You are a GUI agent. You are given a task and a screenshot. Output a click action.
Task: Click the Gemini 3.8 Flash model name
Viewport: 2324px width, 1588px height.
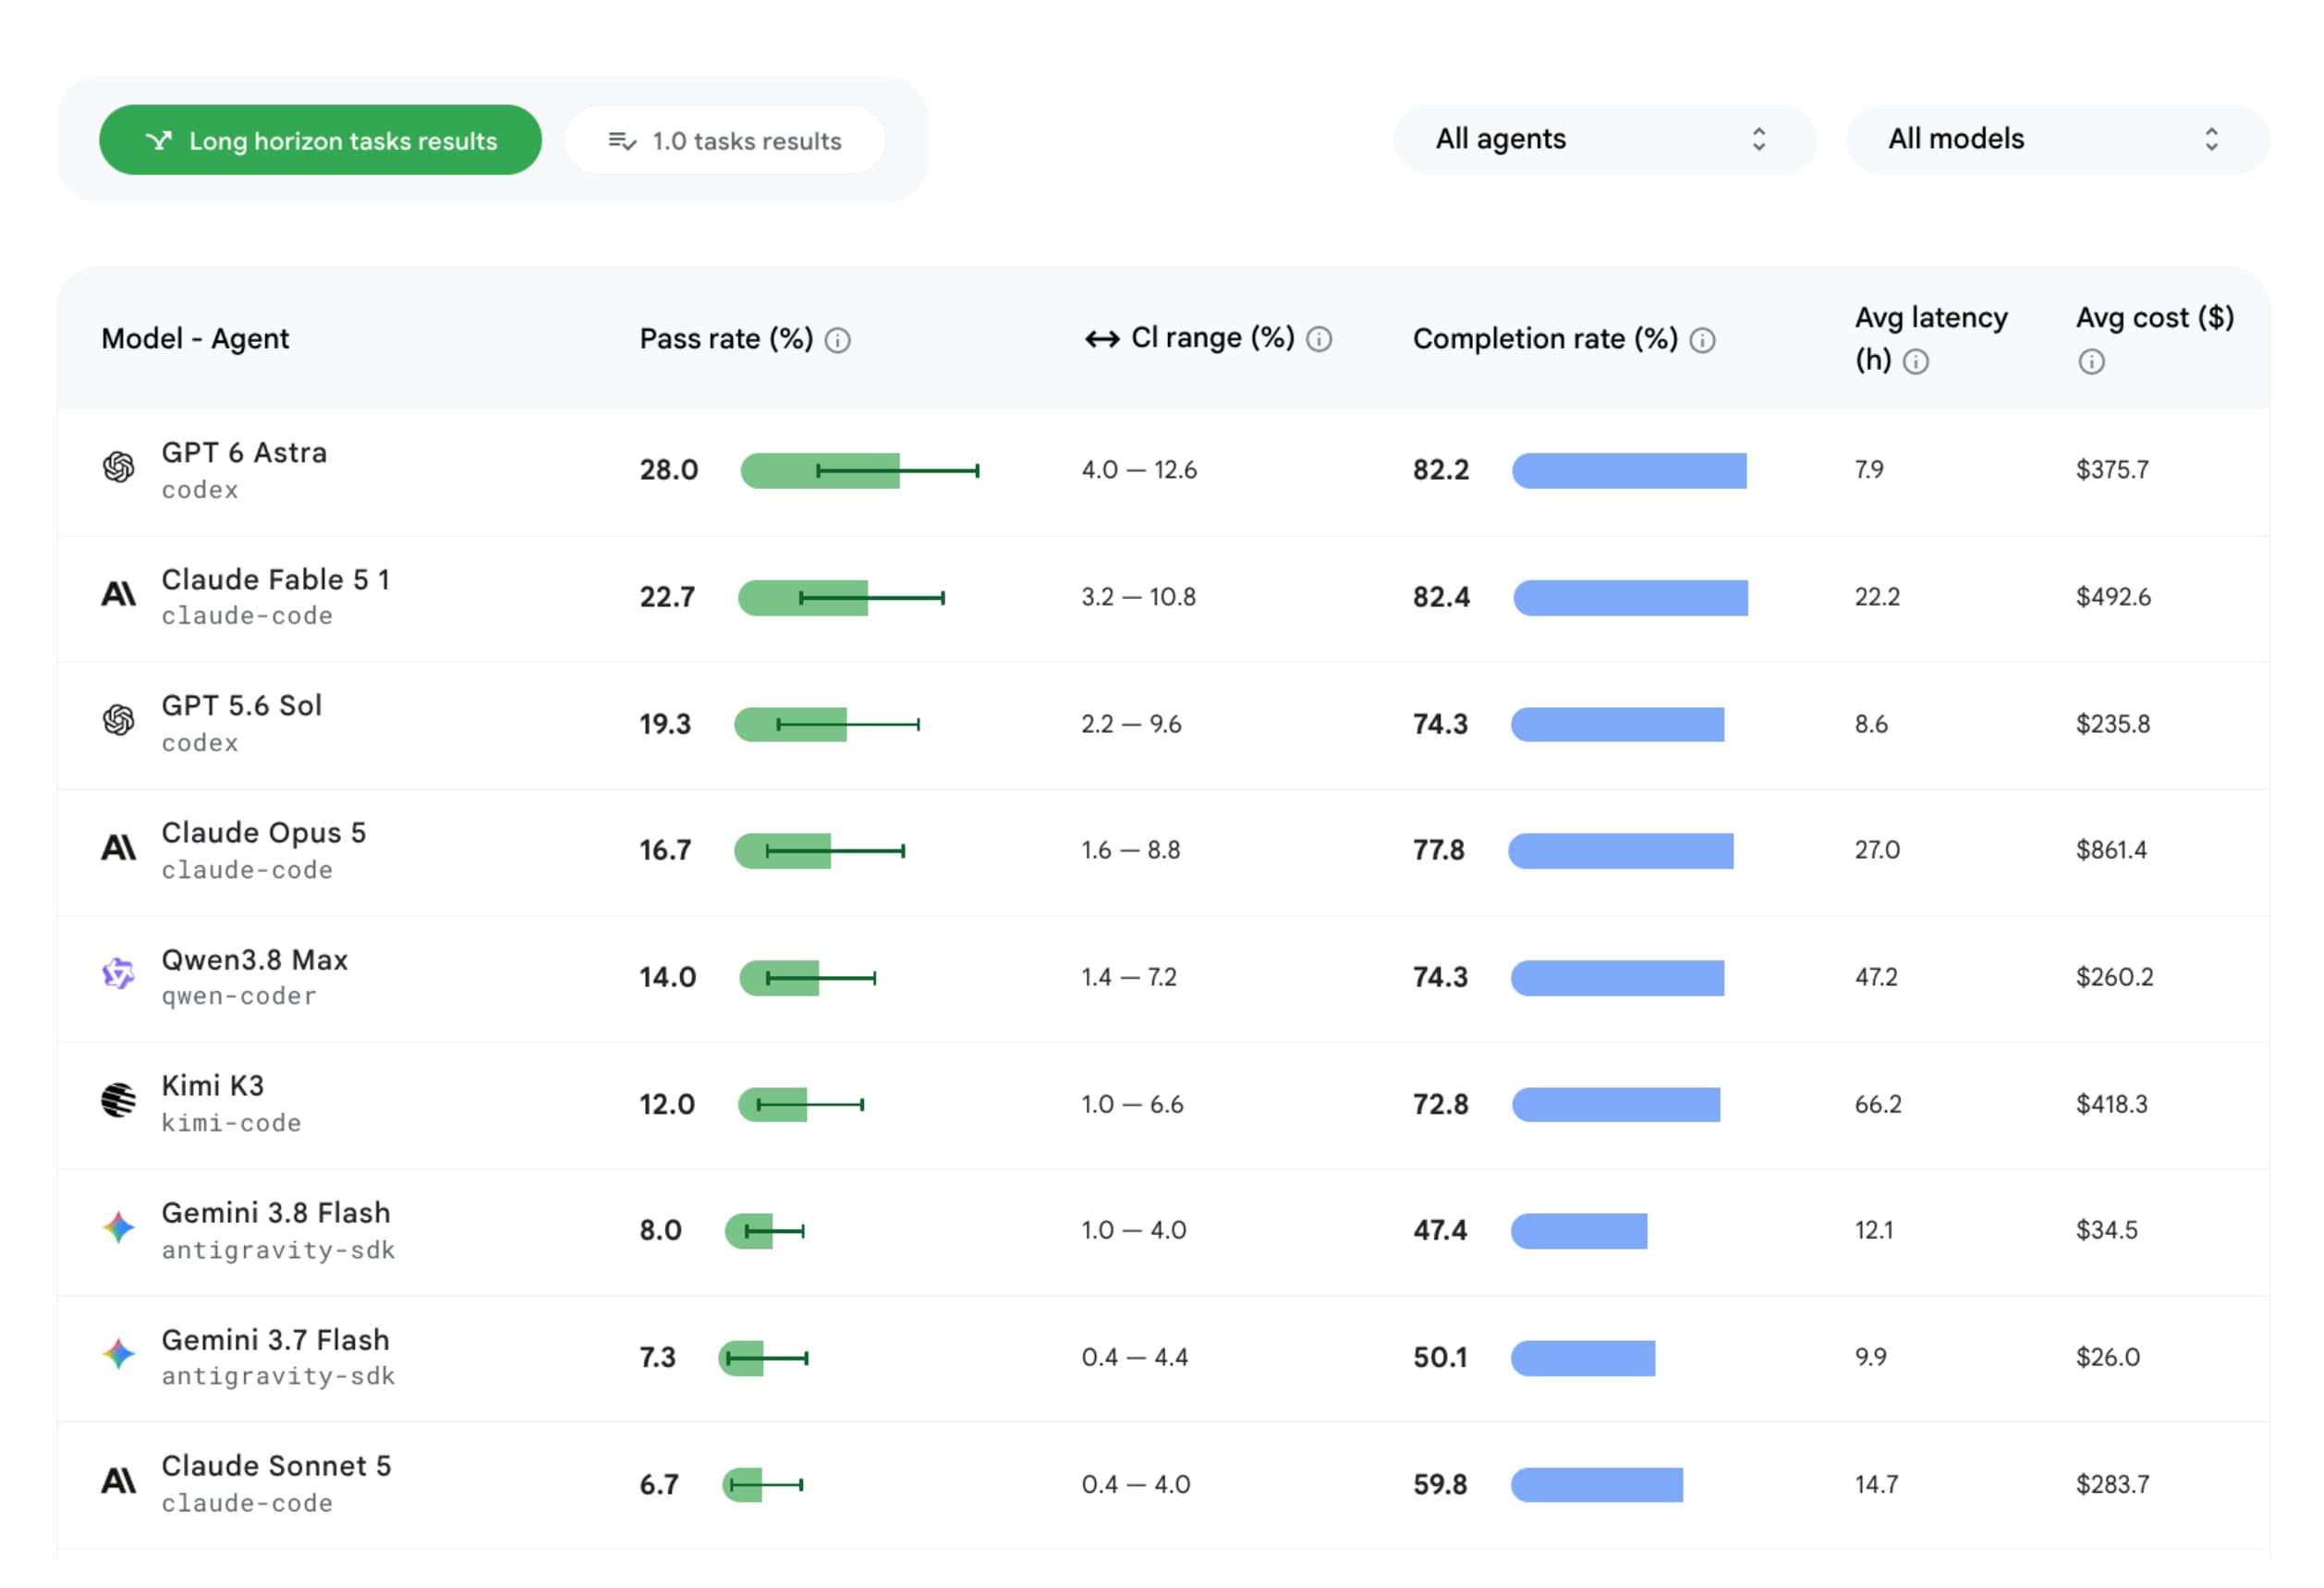point(276,1213)
